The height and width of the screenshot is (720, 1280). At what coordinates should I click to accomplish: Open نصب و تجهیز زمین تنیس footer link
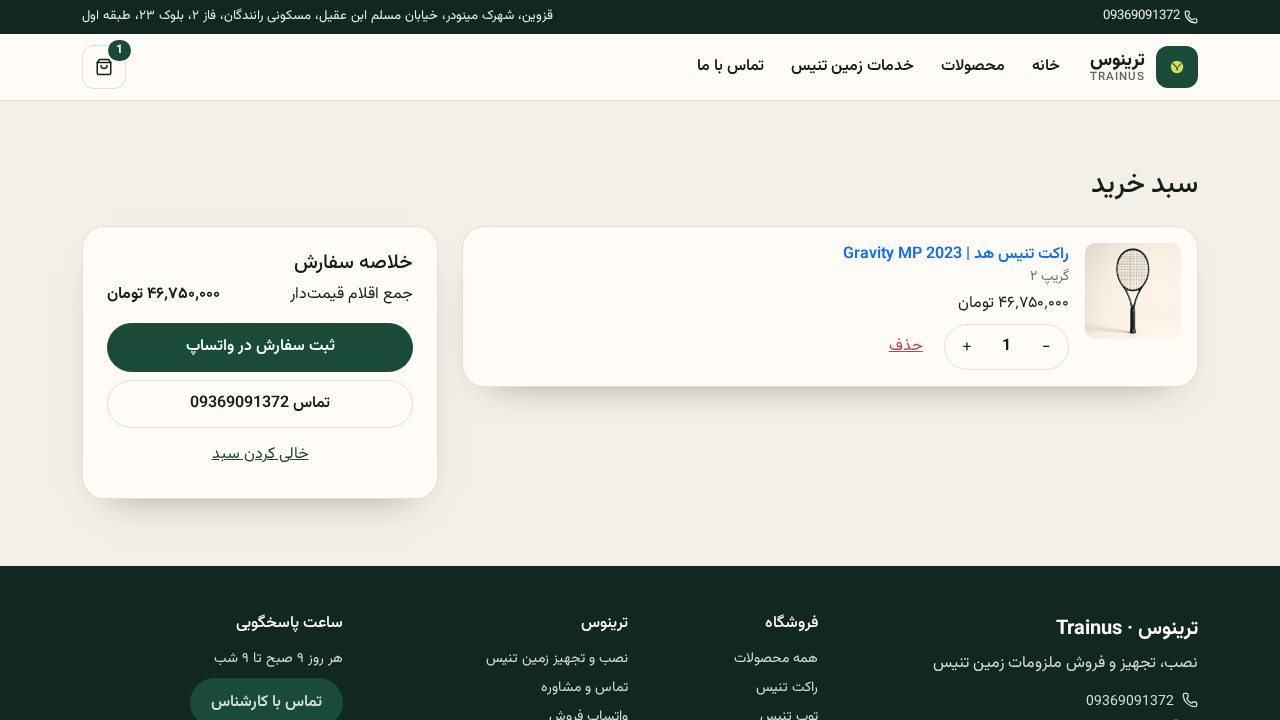[x=557, y=658]
